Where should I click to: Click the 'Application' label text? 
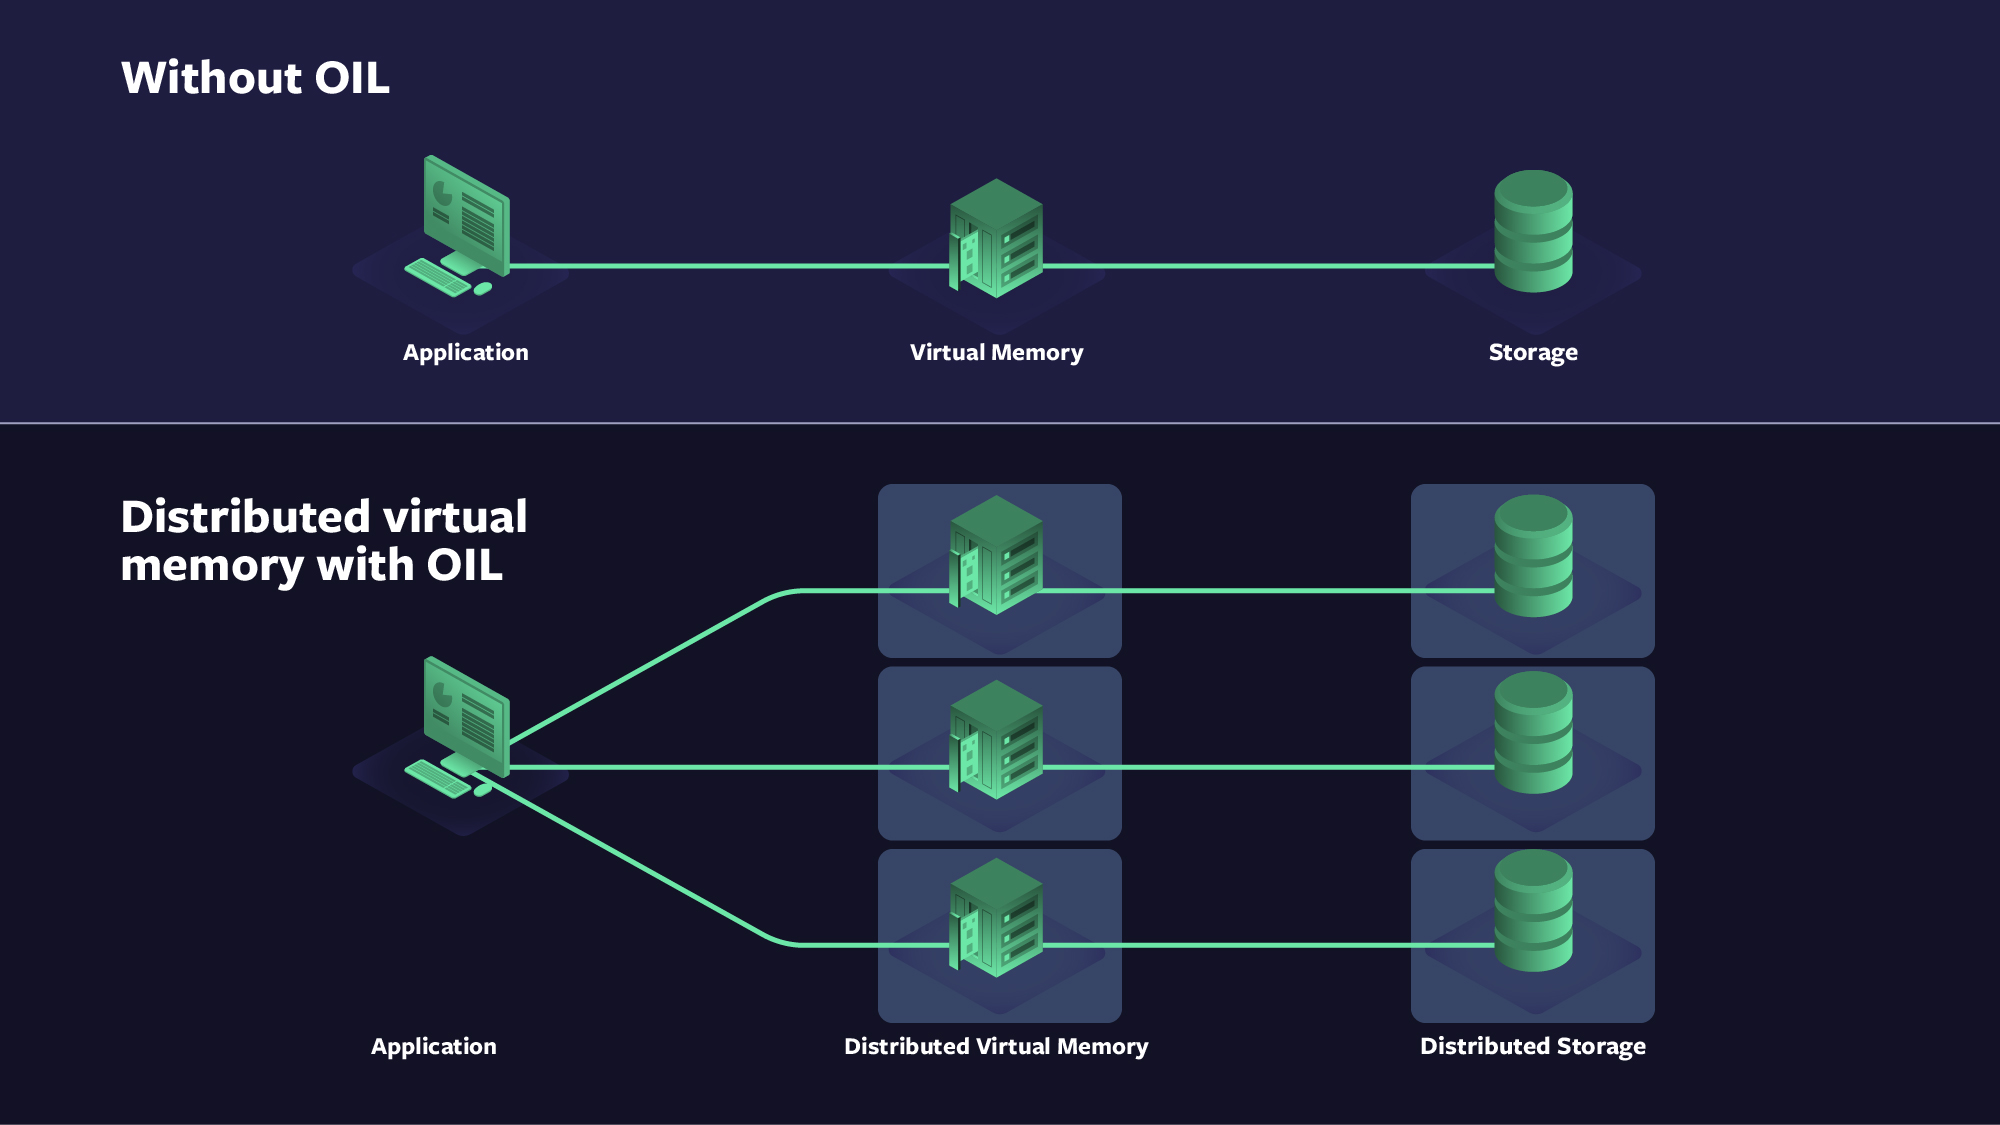(466, 352)
